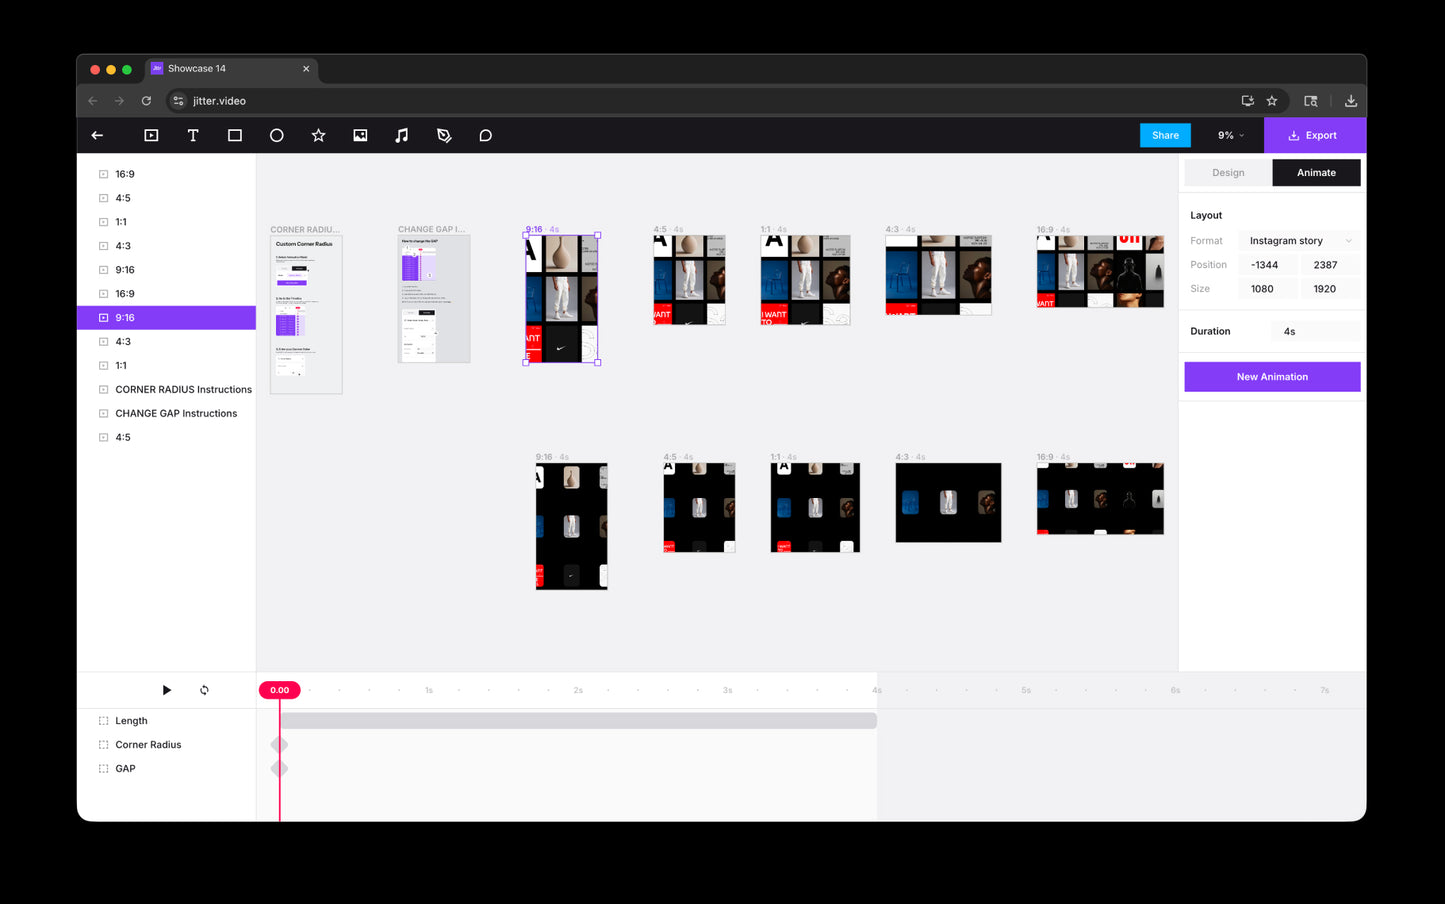The height and width of the screenshot is (904, 1445).
Task: Select the Rectangle shape tool
Action: click(235, 135)
